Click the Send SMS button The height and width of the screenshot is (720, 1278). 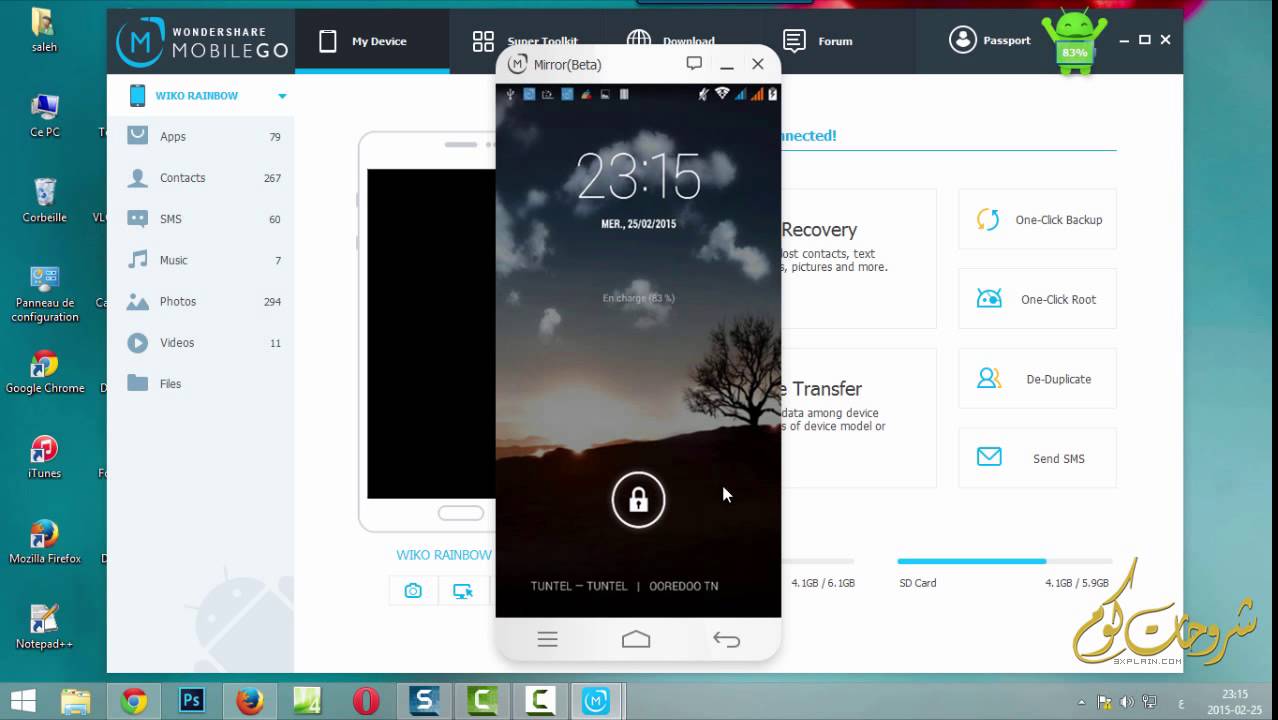pos(1037,458)
